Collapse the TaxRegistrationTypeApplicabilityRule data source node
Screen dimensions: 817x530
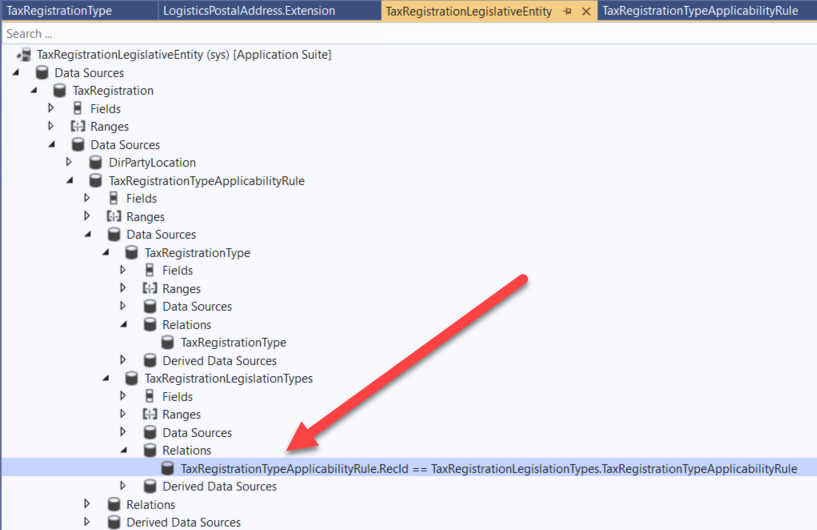(69, 180)
